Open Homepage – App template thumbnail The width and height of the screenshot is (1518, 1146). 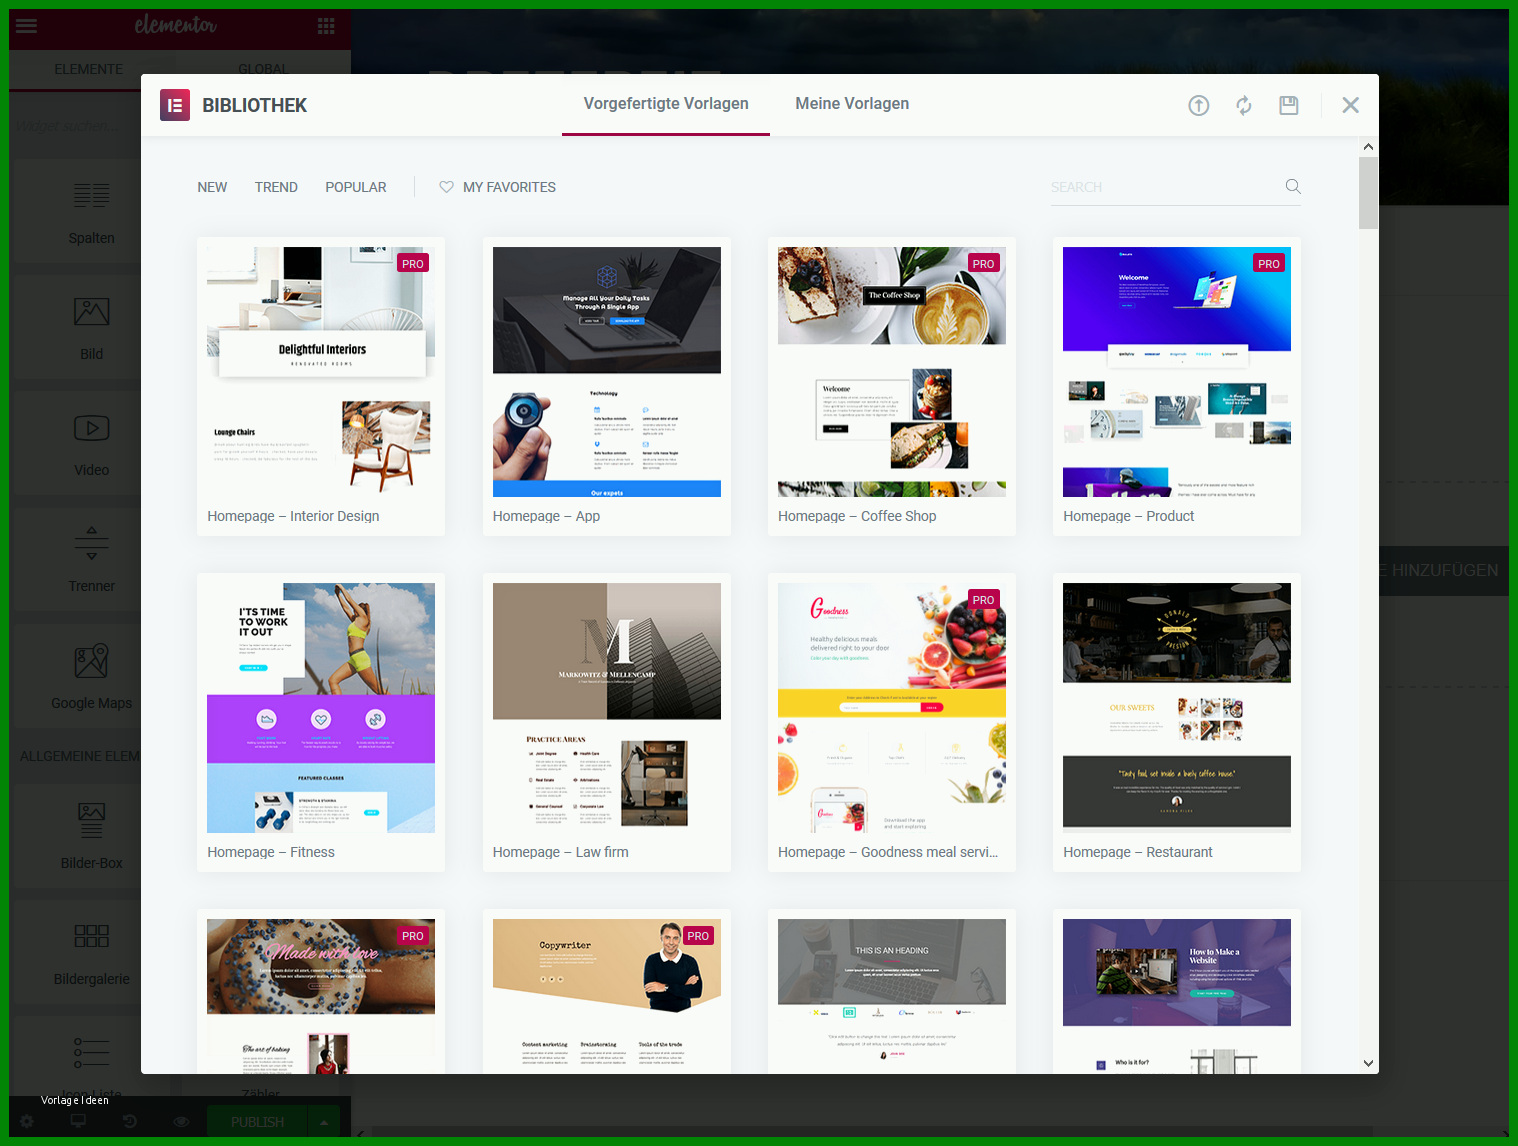(x=607, y=372)
